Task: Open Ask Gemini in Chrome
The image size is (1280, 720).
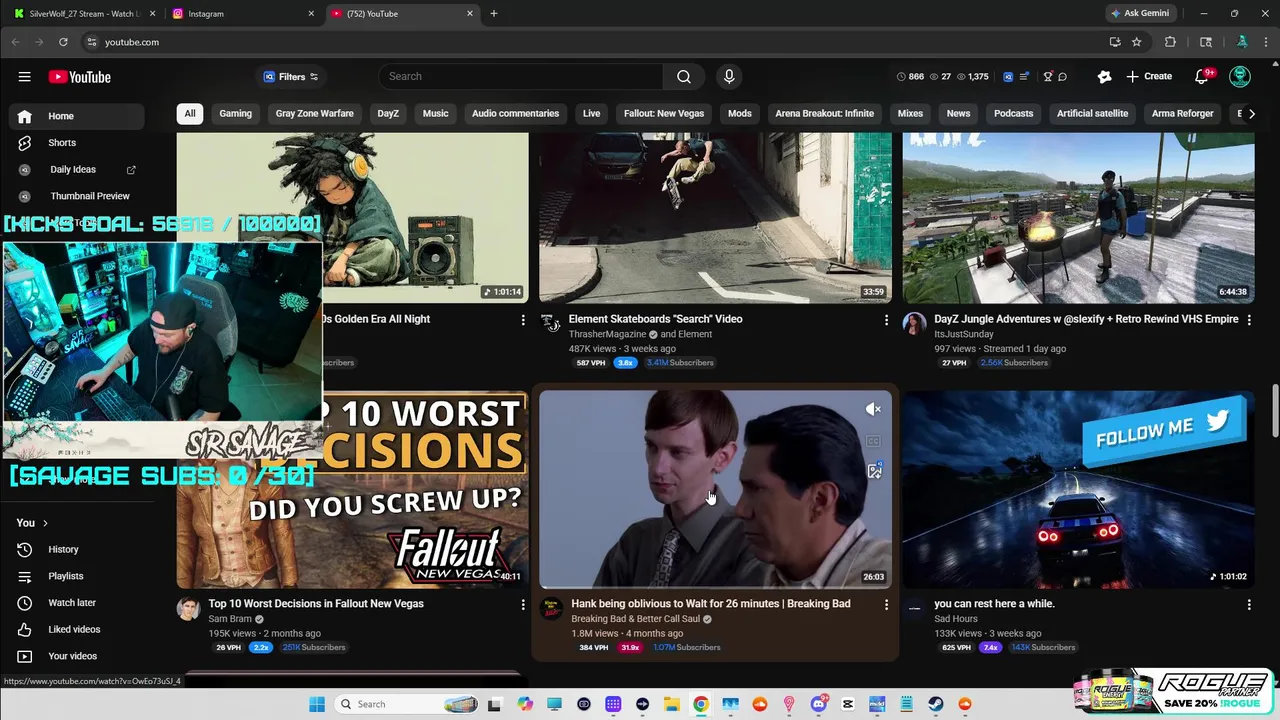Action: [x=1140, y=14]
